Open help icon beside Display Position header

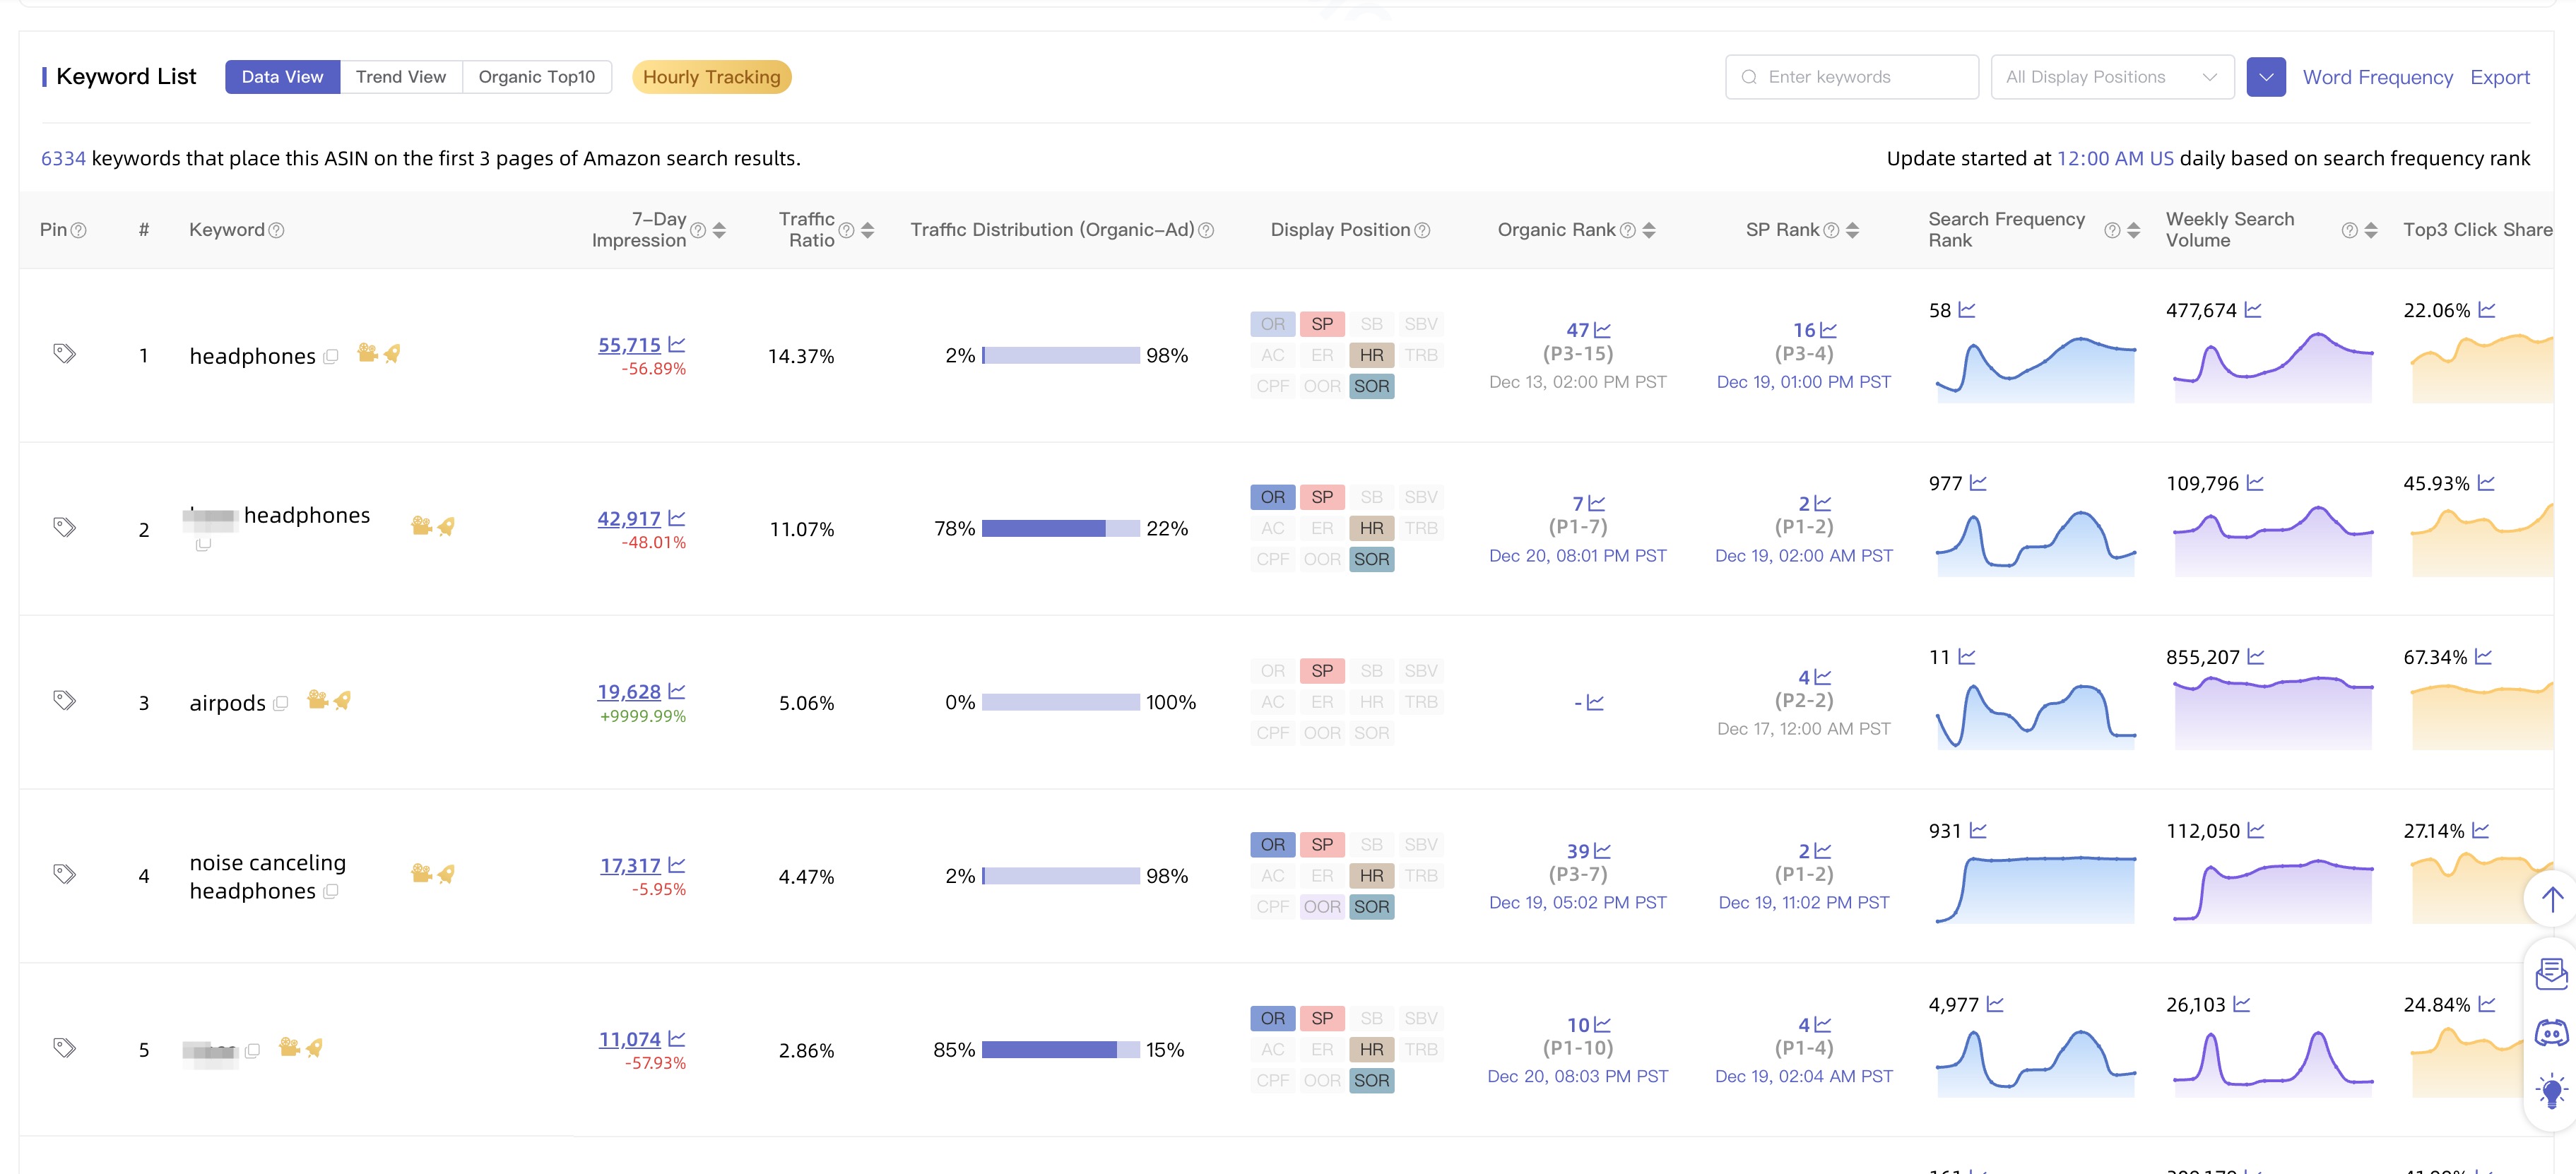point(1423,230)
